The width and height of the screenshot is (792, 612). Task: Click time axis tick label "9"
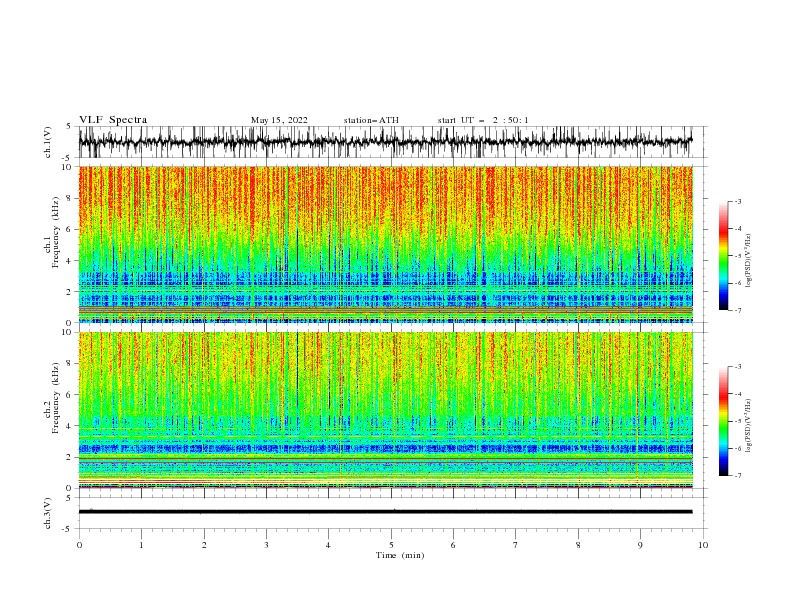[640, 545]
